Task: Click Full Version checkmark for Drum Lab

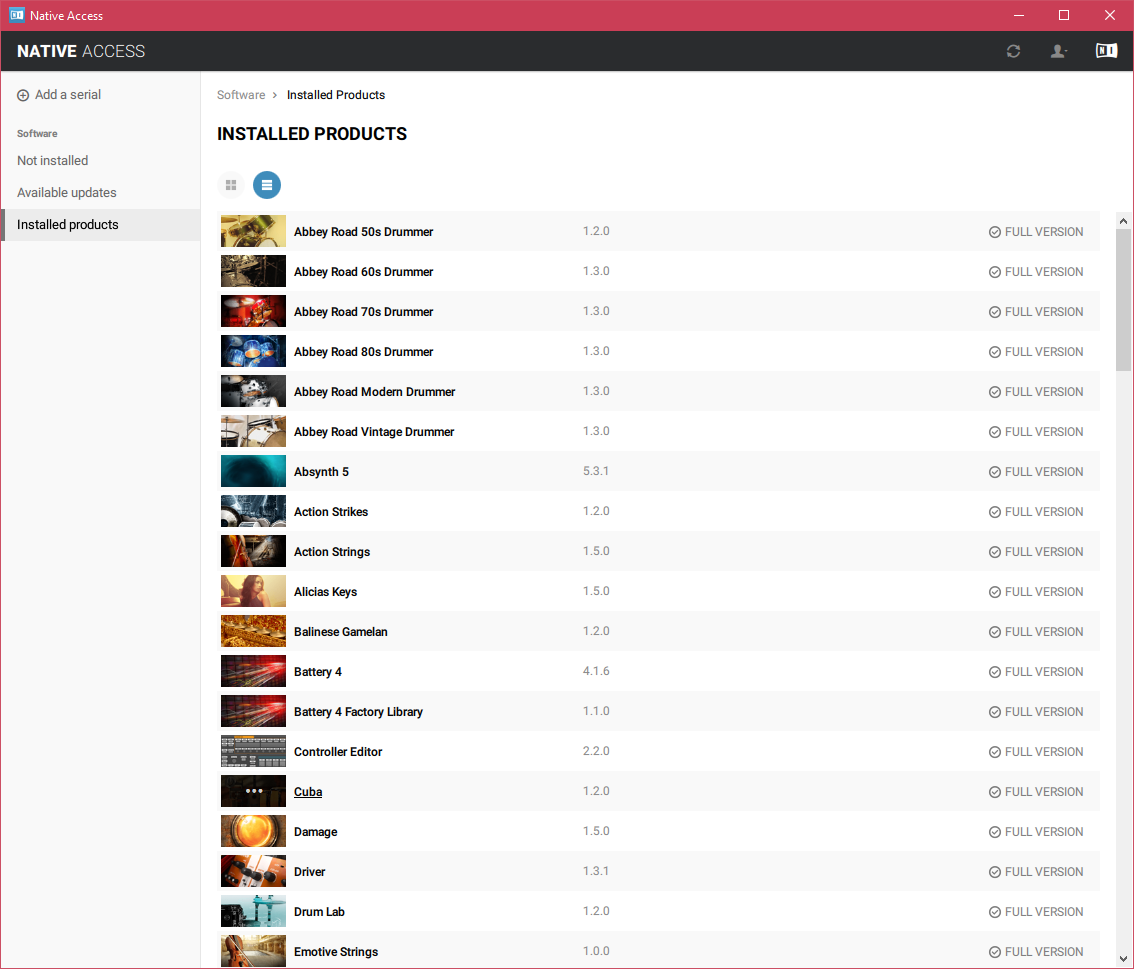Action: coord(995,912)
